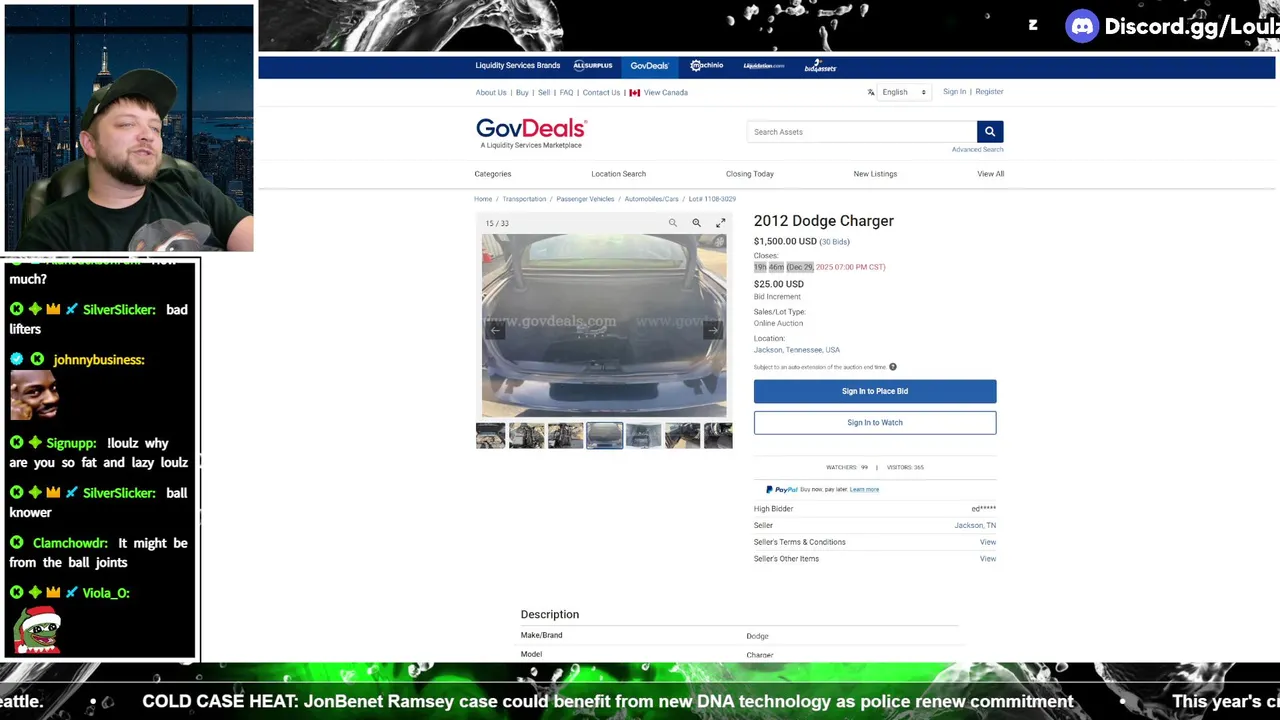
Task: Open the Bid4Assets brand logo
Action: 820,66
